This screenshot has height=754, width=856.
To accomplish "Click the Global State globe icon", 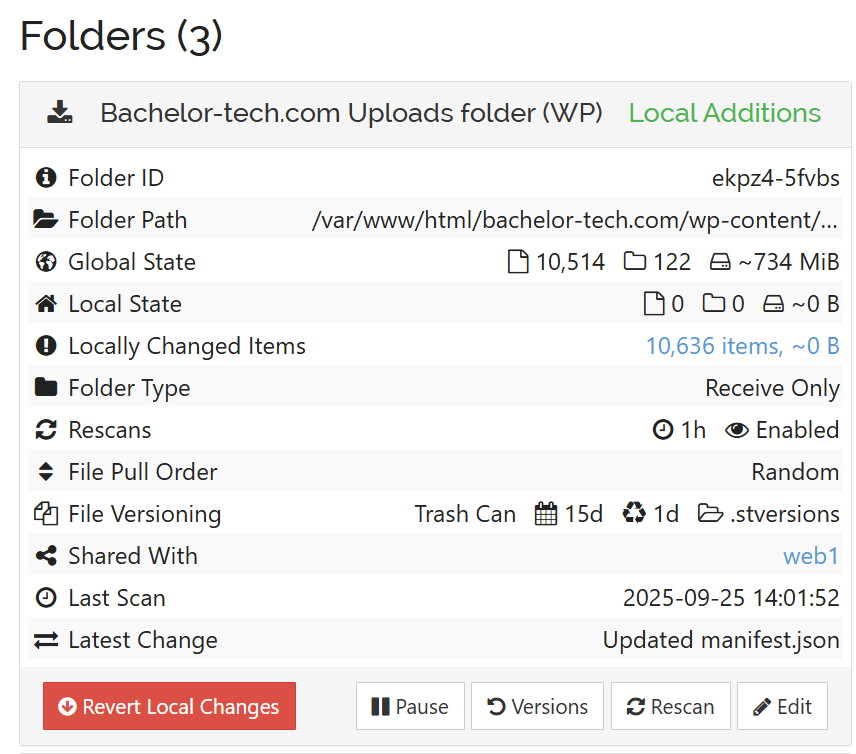I will pos(46,261).
